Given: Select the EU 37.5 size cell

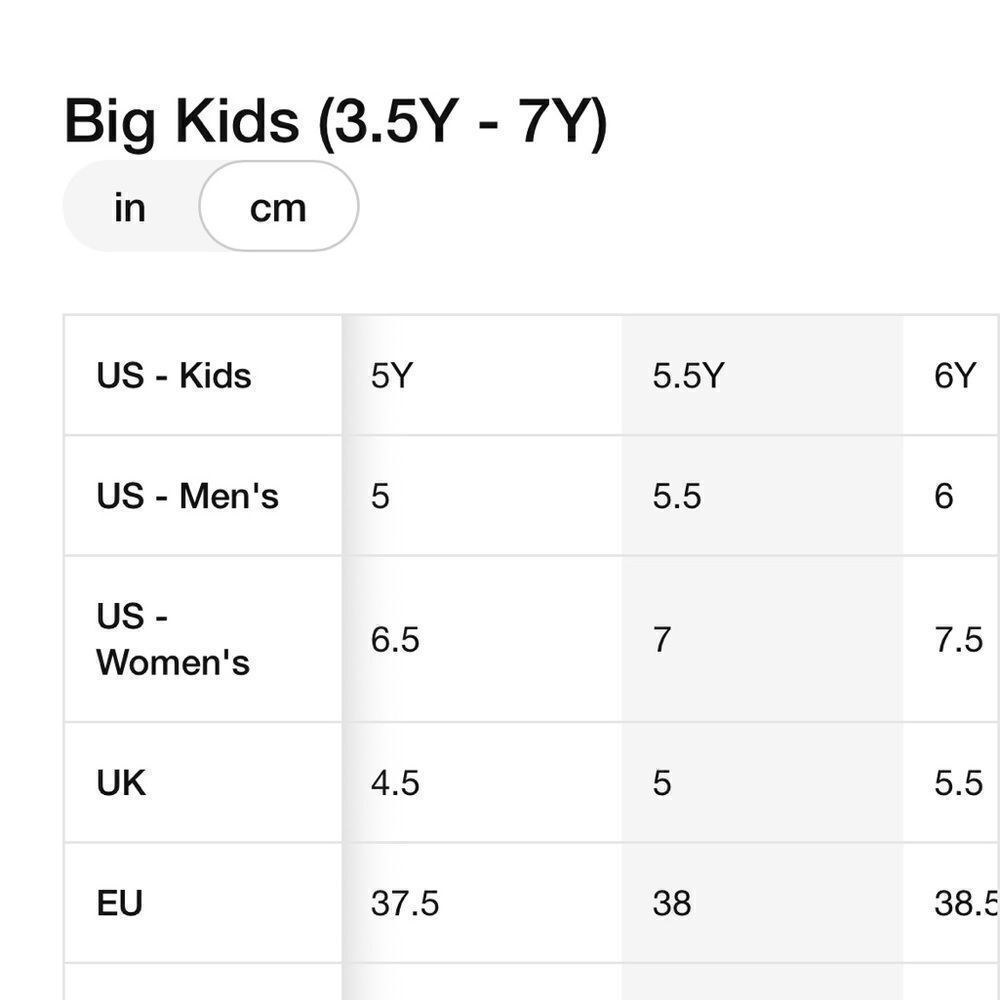Looking at the screenshot, I should click(x=405, y=903).
